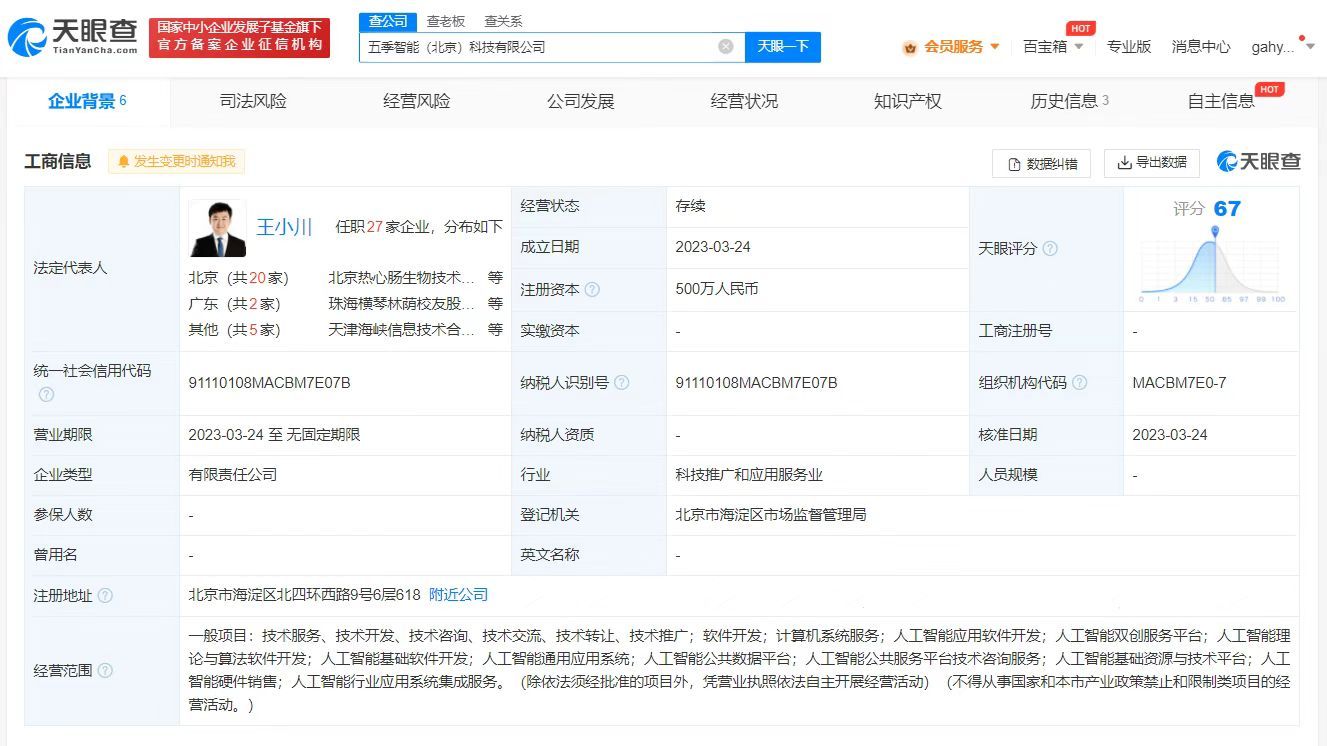This screenshot has width=1327, height=746.
Task: Click help icon next to 注册资本
Action: [592, 290]
